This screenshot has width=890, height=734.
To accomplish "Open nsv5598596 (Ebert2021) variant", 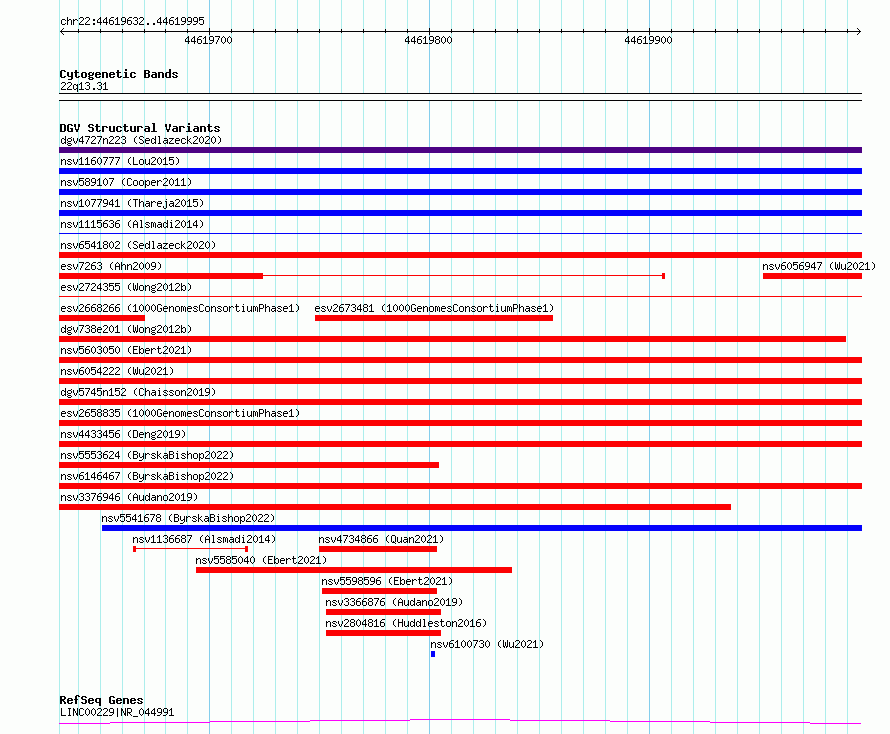I will point(387,581).
